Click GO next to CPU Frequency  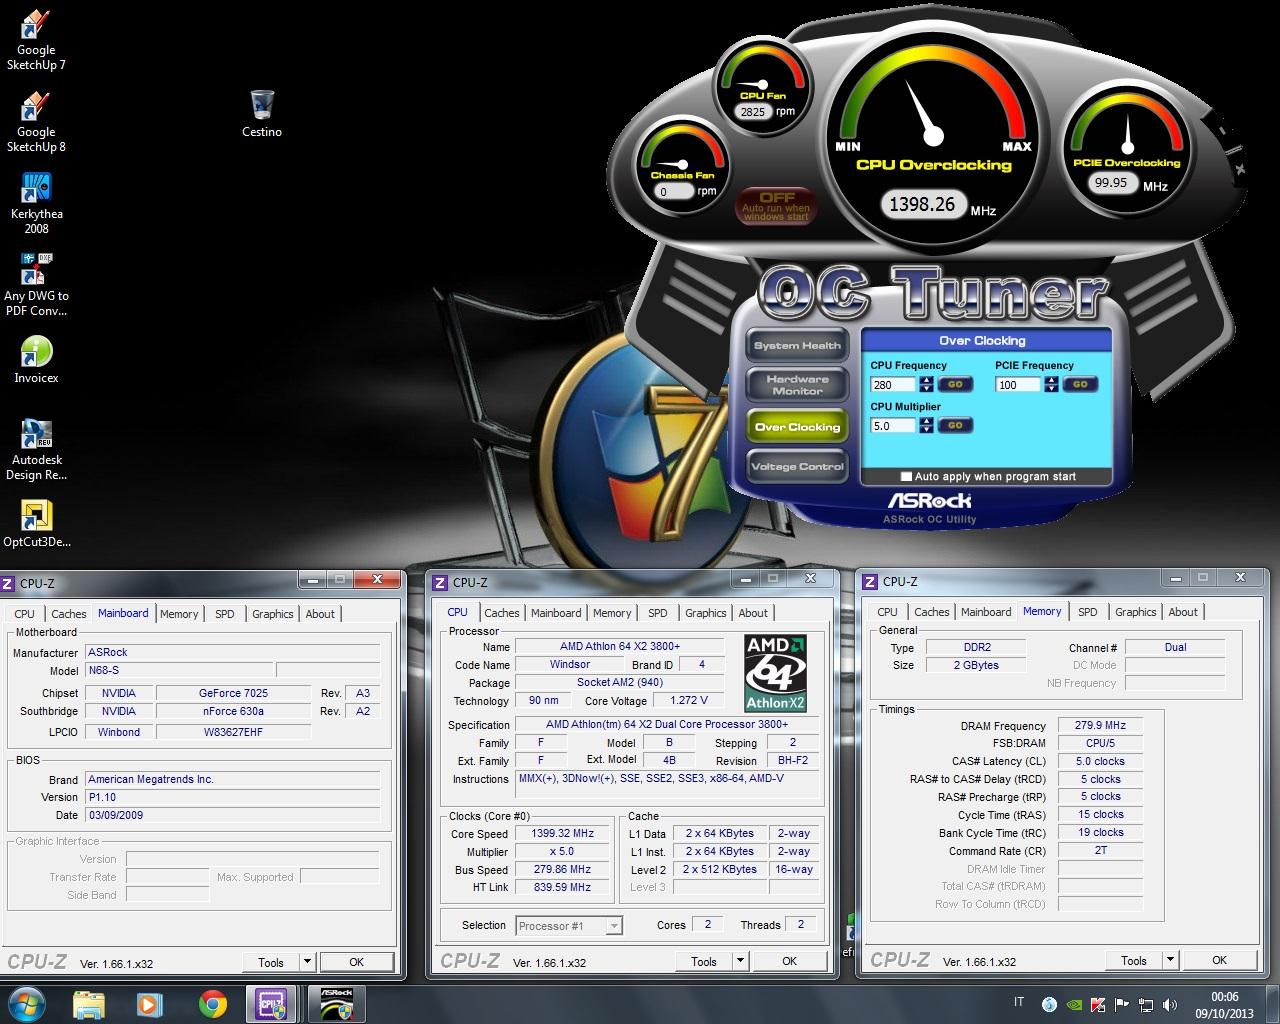pos(955,384)
